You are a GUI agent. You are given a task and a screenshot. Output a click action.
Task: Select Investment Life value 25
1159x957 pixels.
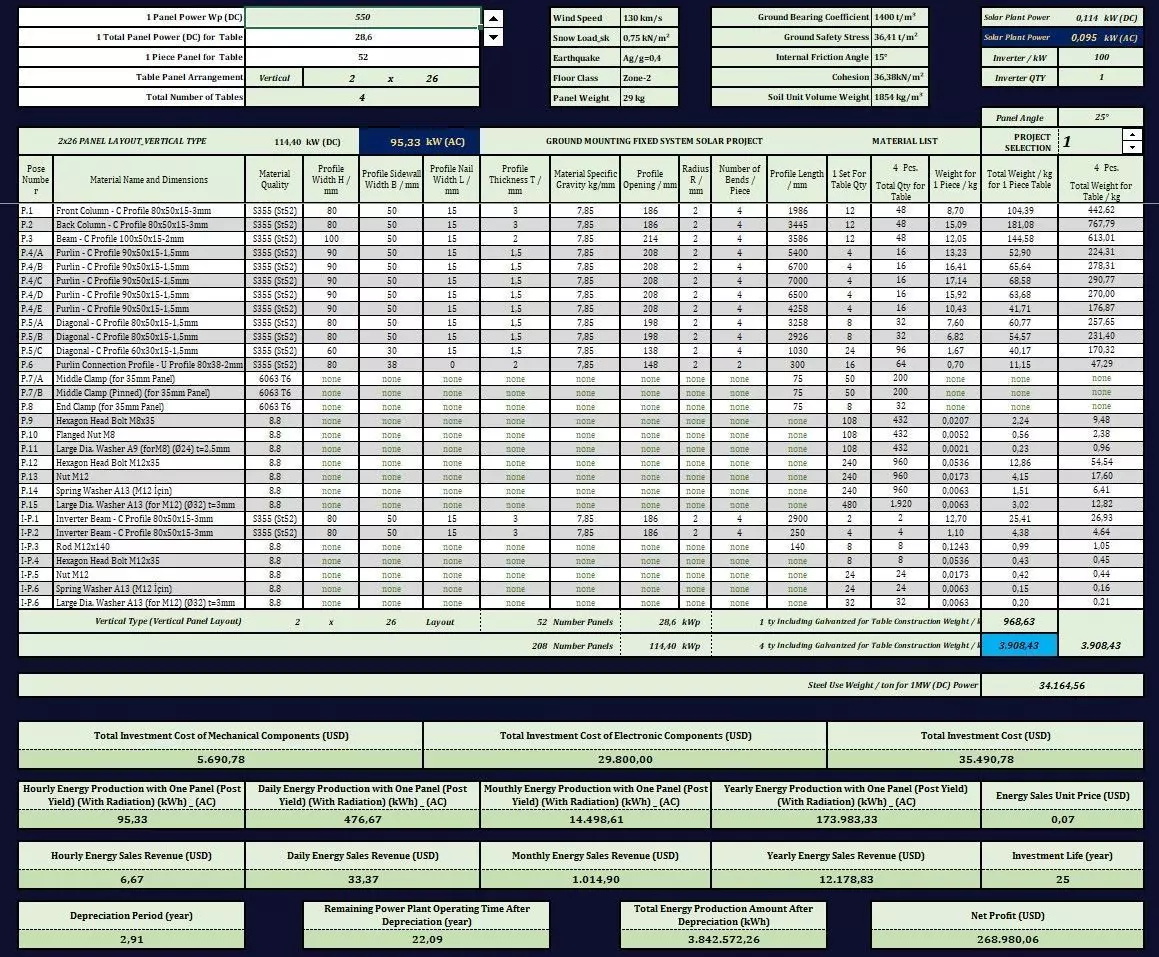point(1062,879)
